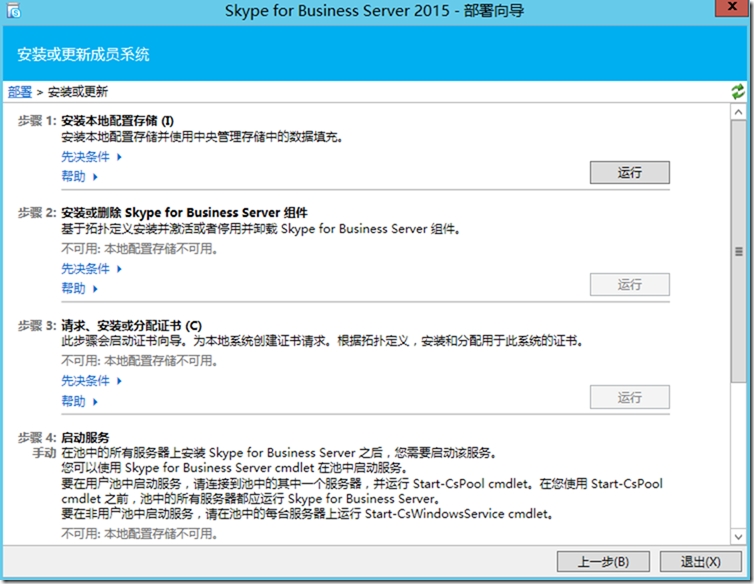Viewport: 754px width, 584px height.
Task: Open the 部署 breadcrumb link
Action: coord(20,92)
